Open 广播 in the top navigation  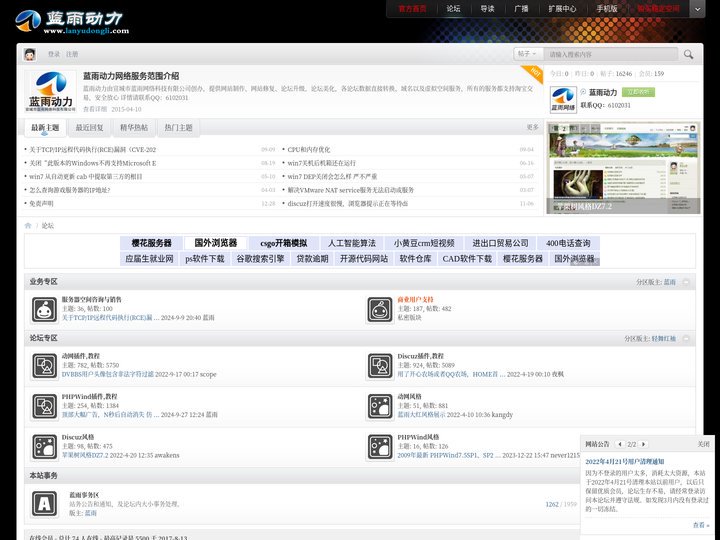tap(521, 9)
